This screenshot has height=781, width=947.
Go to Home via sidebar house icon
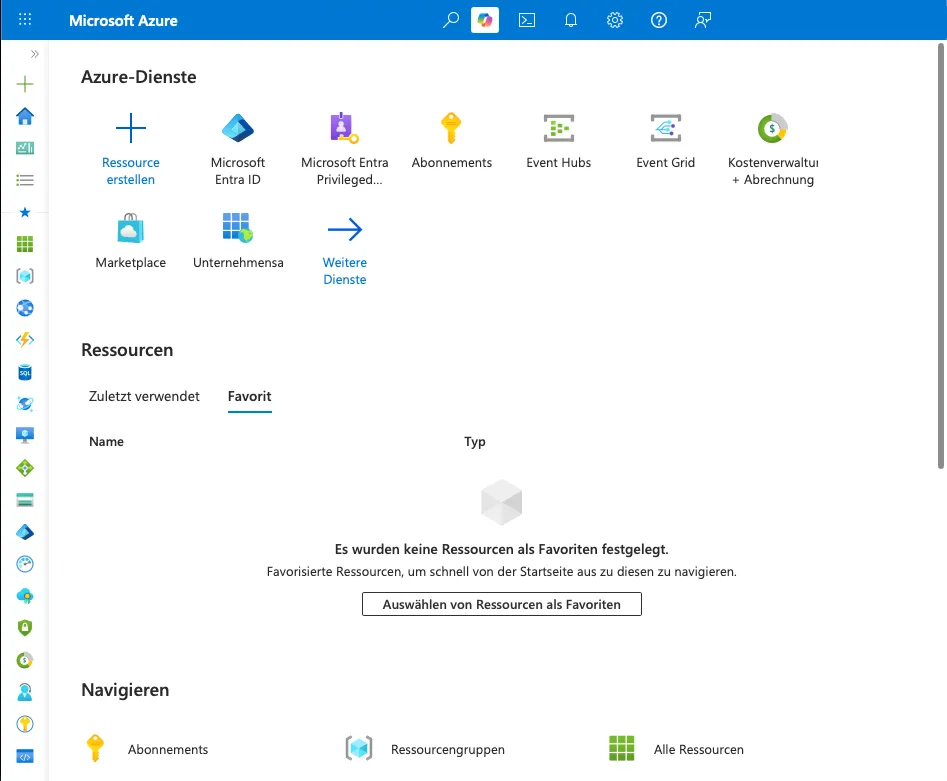tap(25, 116)
